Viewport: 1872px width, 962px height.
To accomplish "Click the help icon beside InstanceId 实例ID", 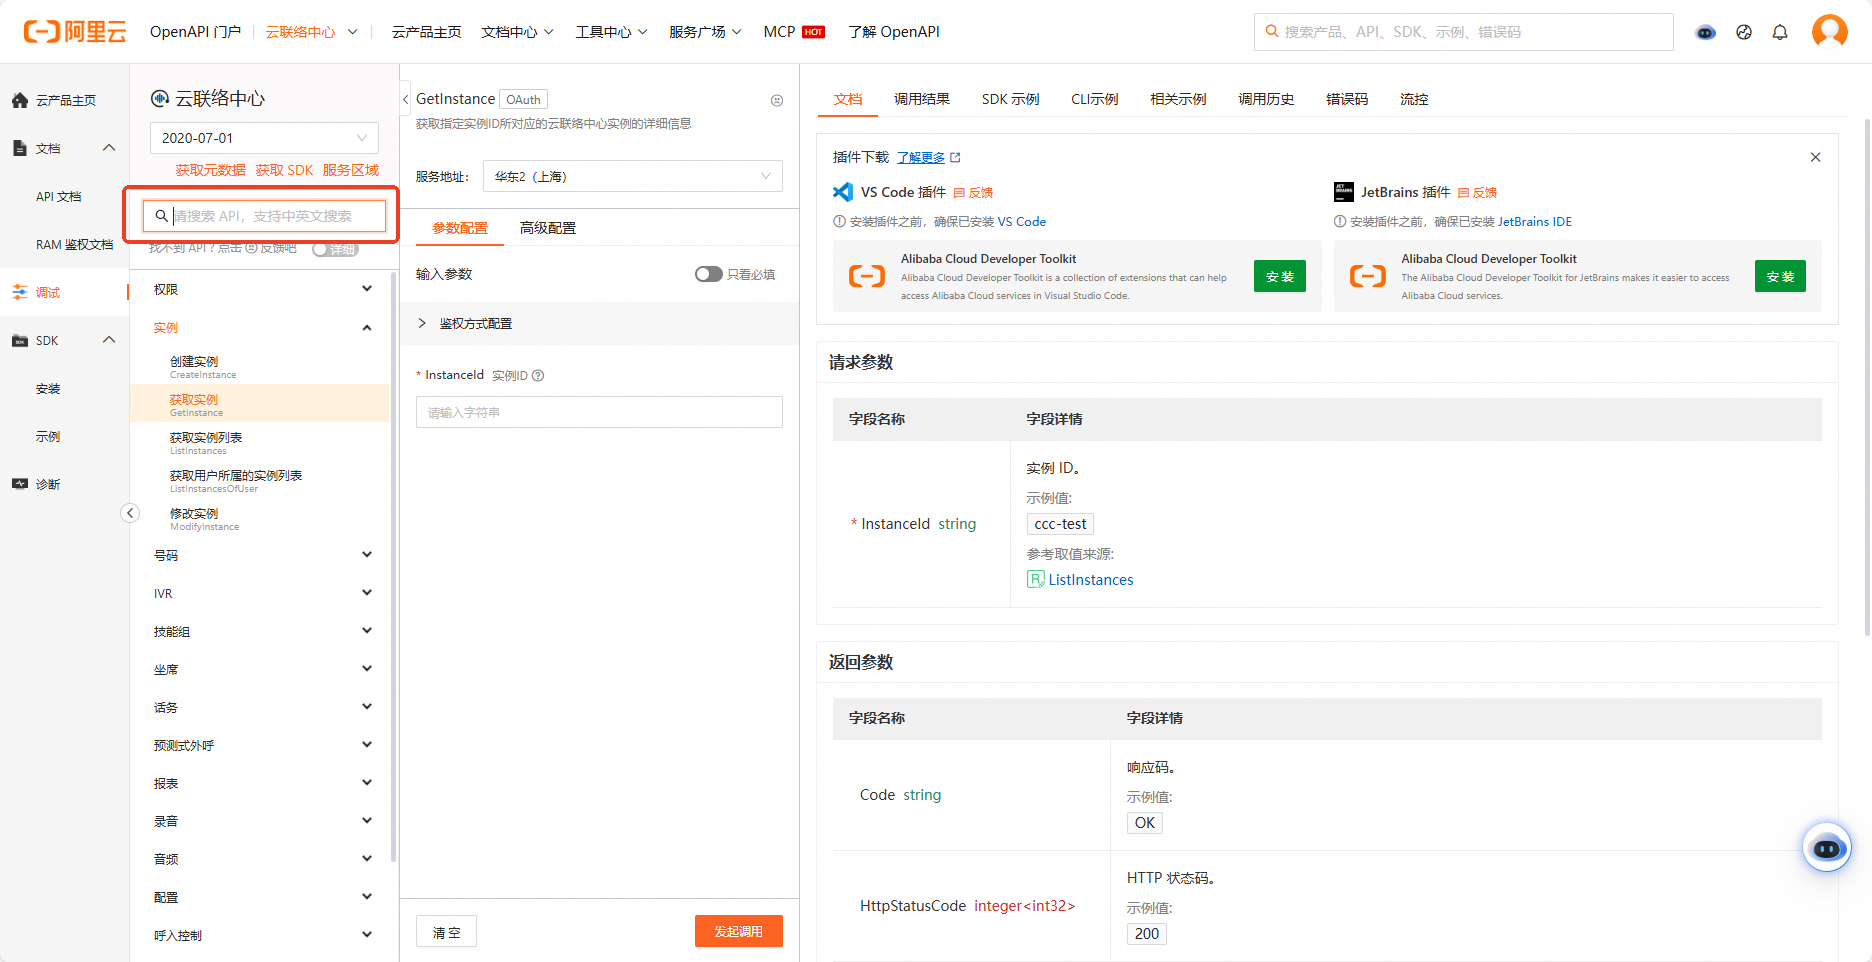I will [x=538, y=376].
